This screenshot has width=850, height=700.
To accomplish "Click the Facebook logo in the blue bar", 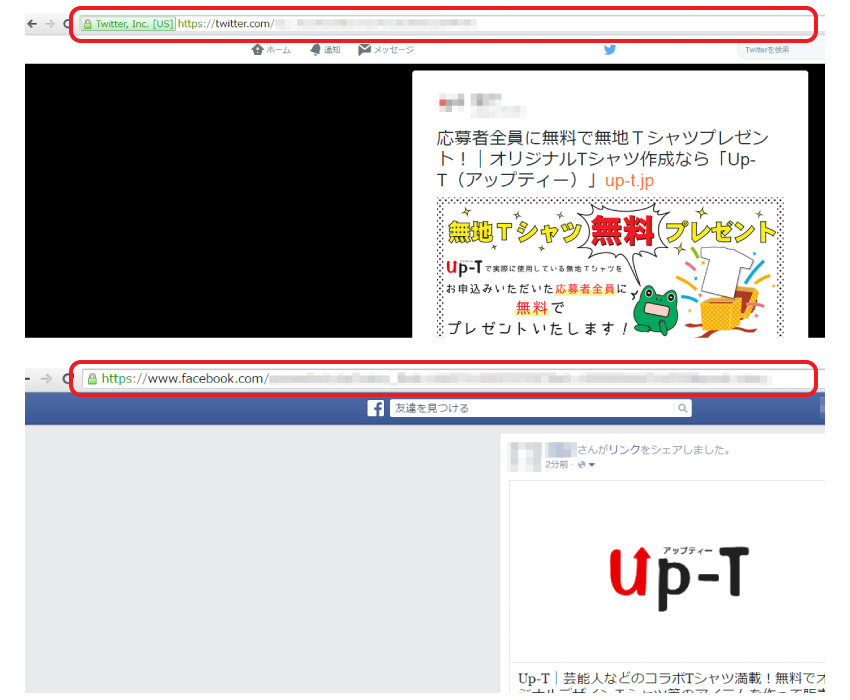I will point(376,408).
